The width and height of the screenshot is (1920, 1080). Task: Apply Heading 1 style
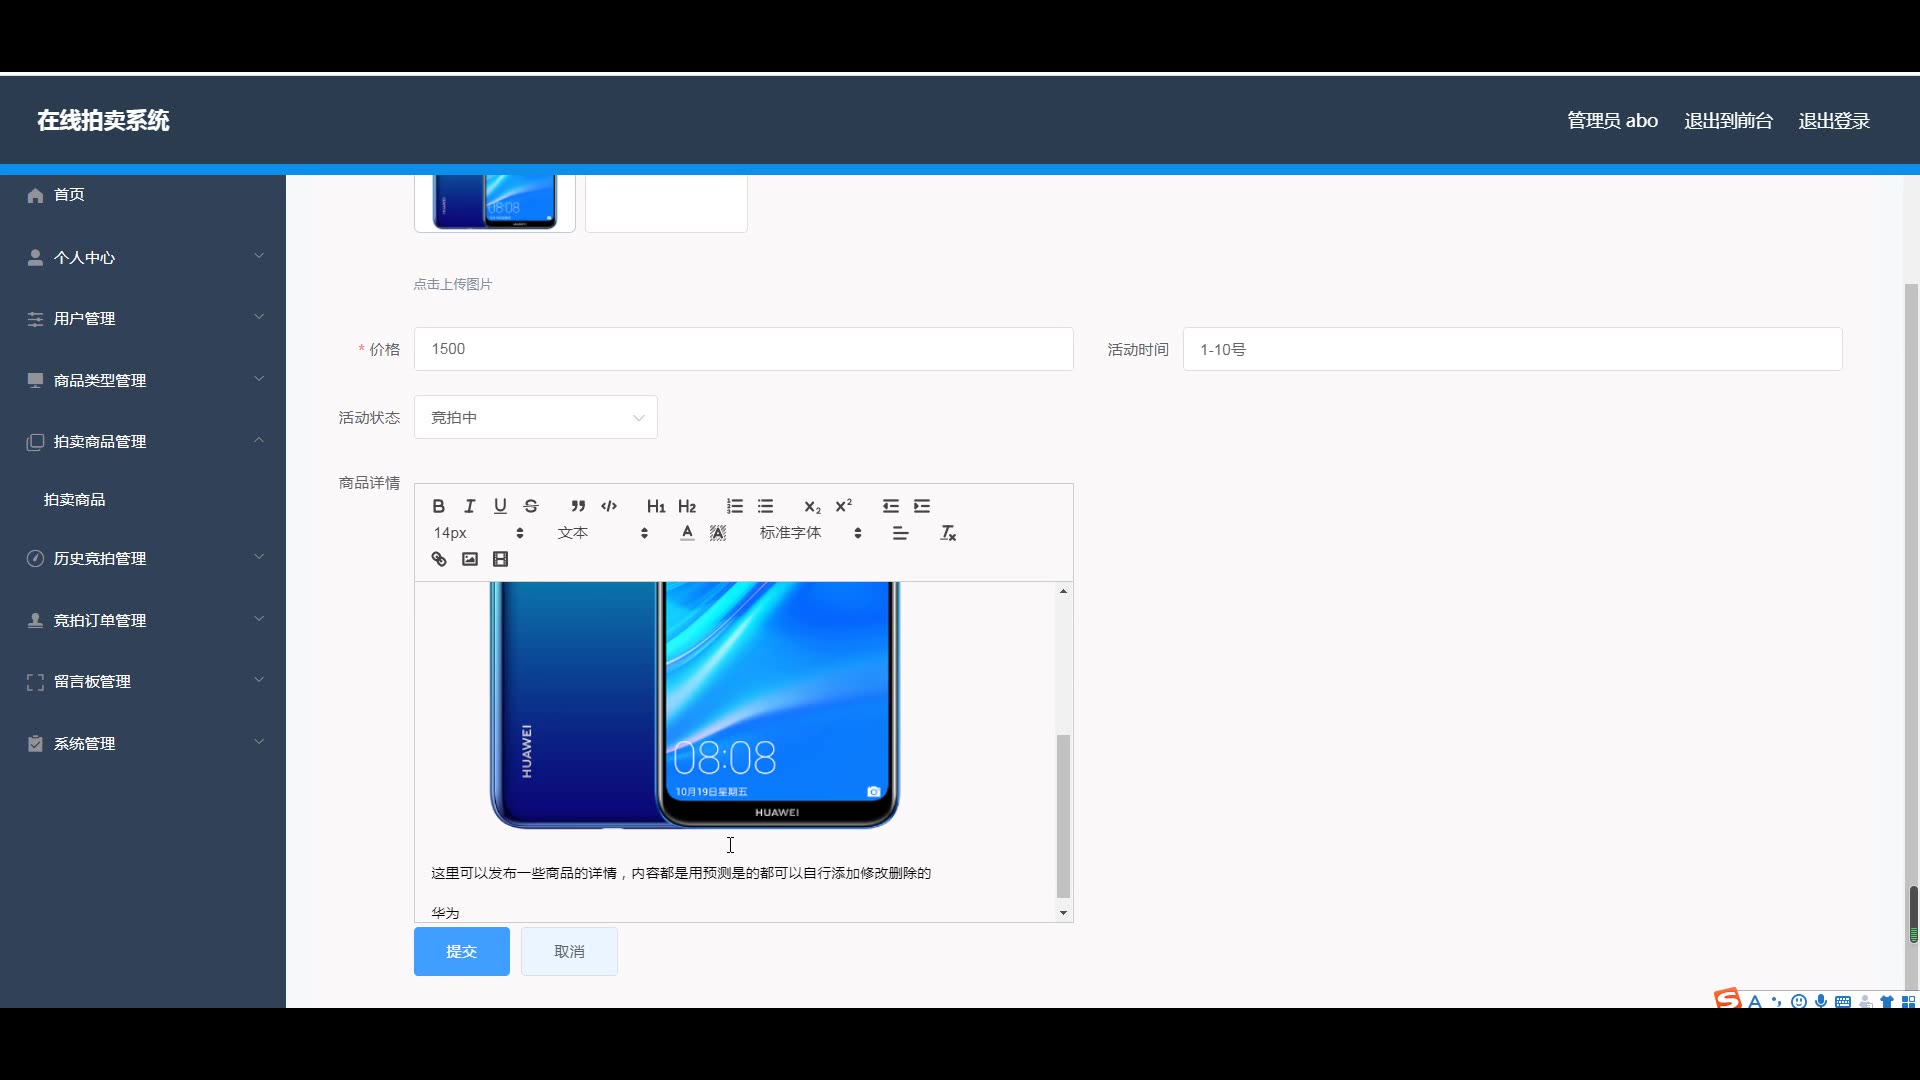tap(656, 506)
